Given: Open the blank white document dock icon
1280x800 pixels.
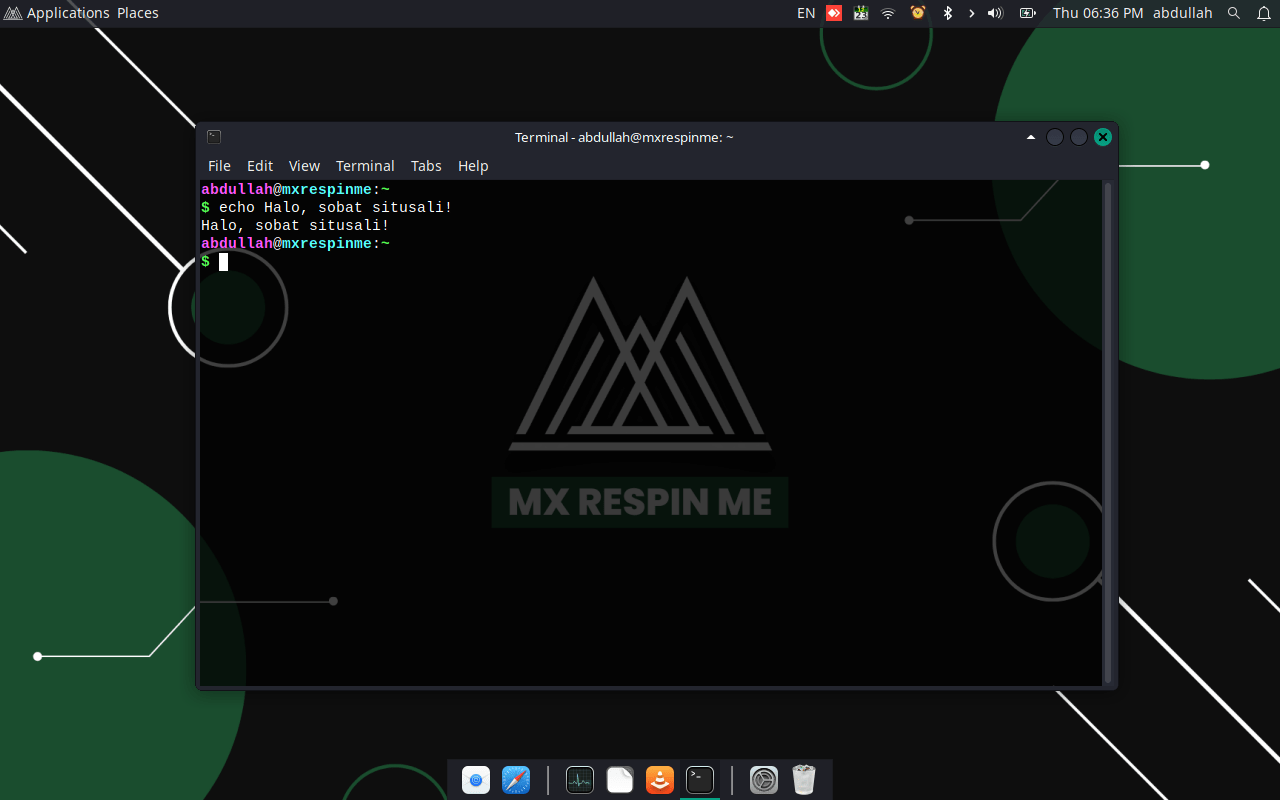Looking at the screenshot, I should pos(620,780).
